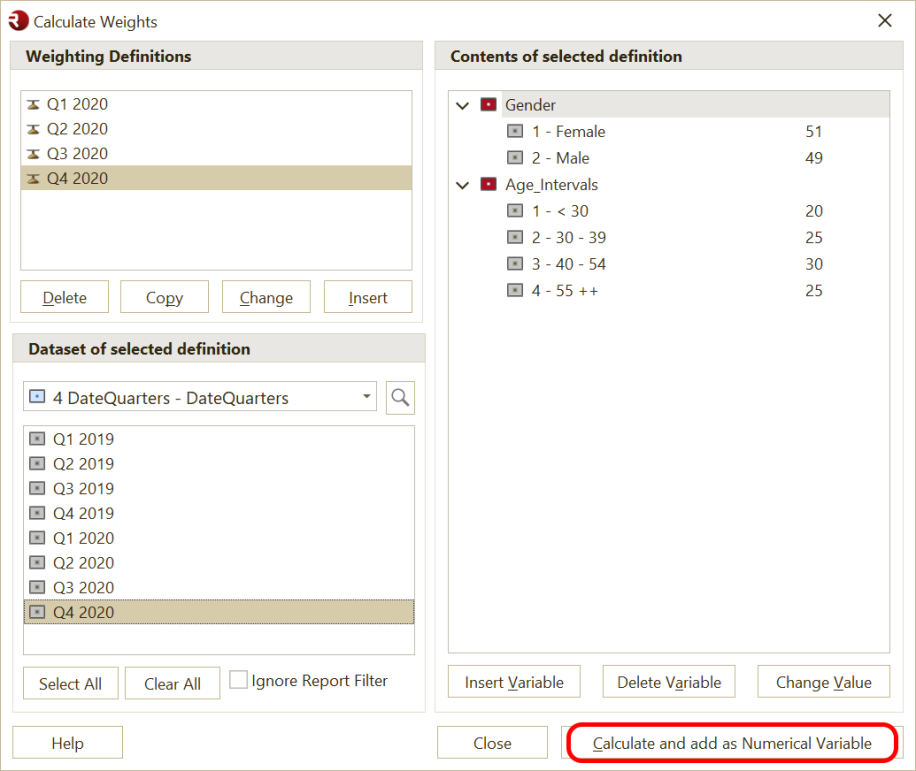916x771 pixels.
Task: Click Select All for the dataset values
Action: point(70,683)
